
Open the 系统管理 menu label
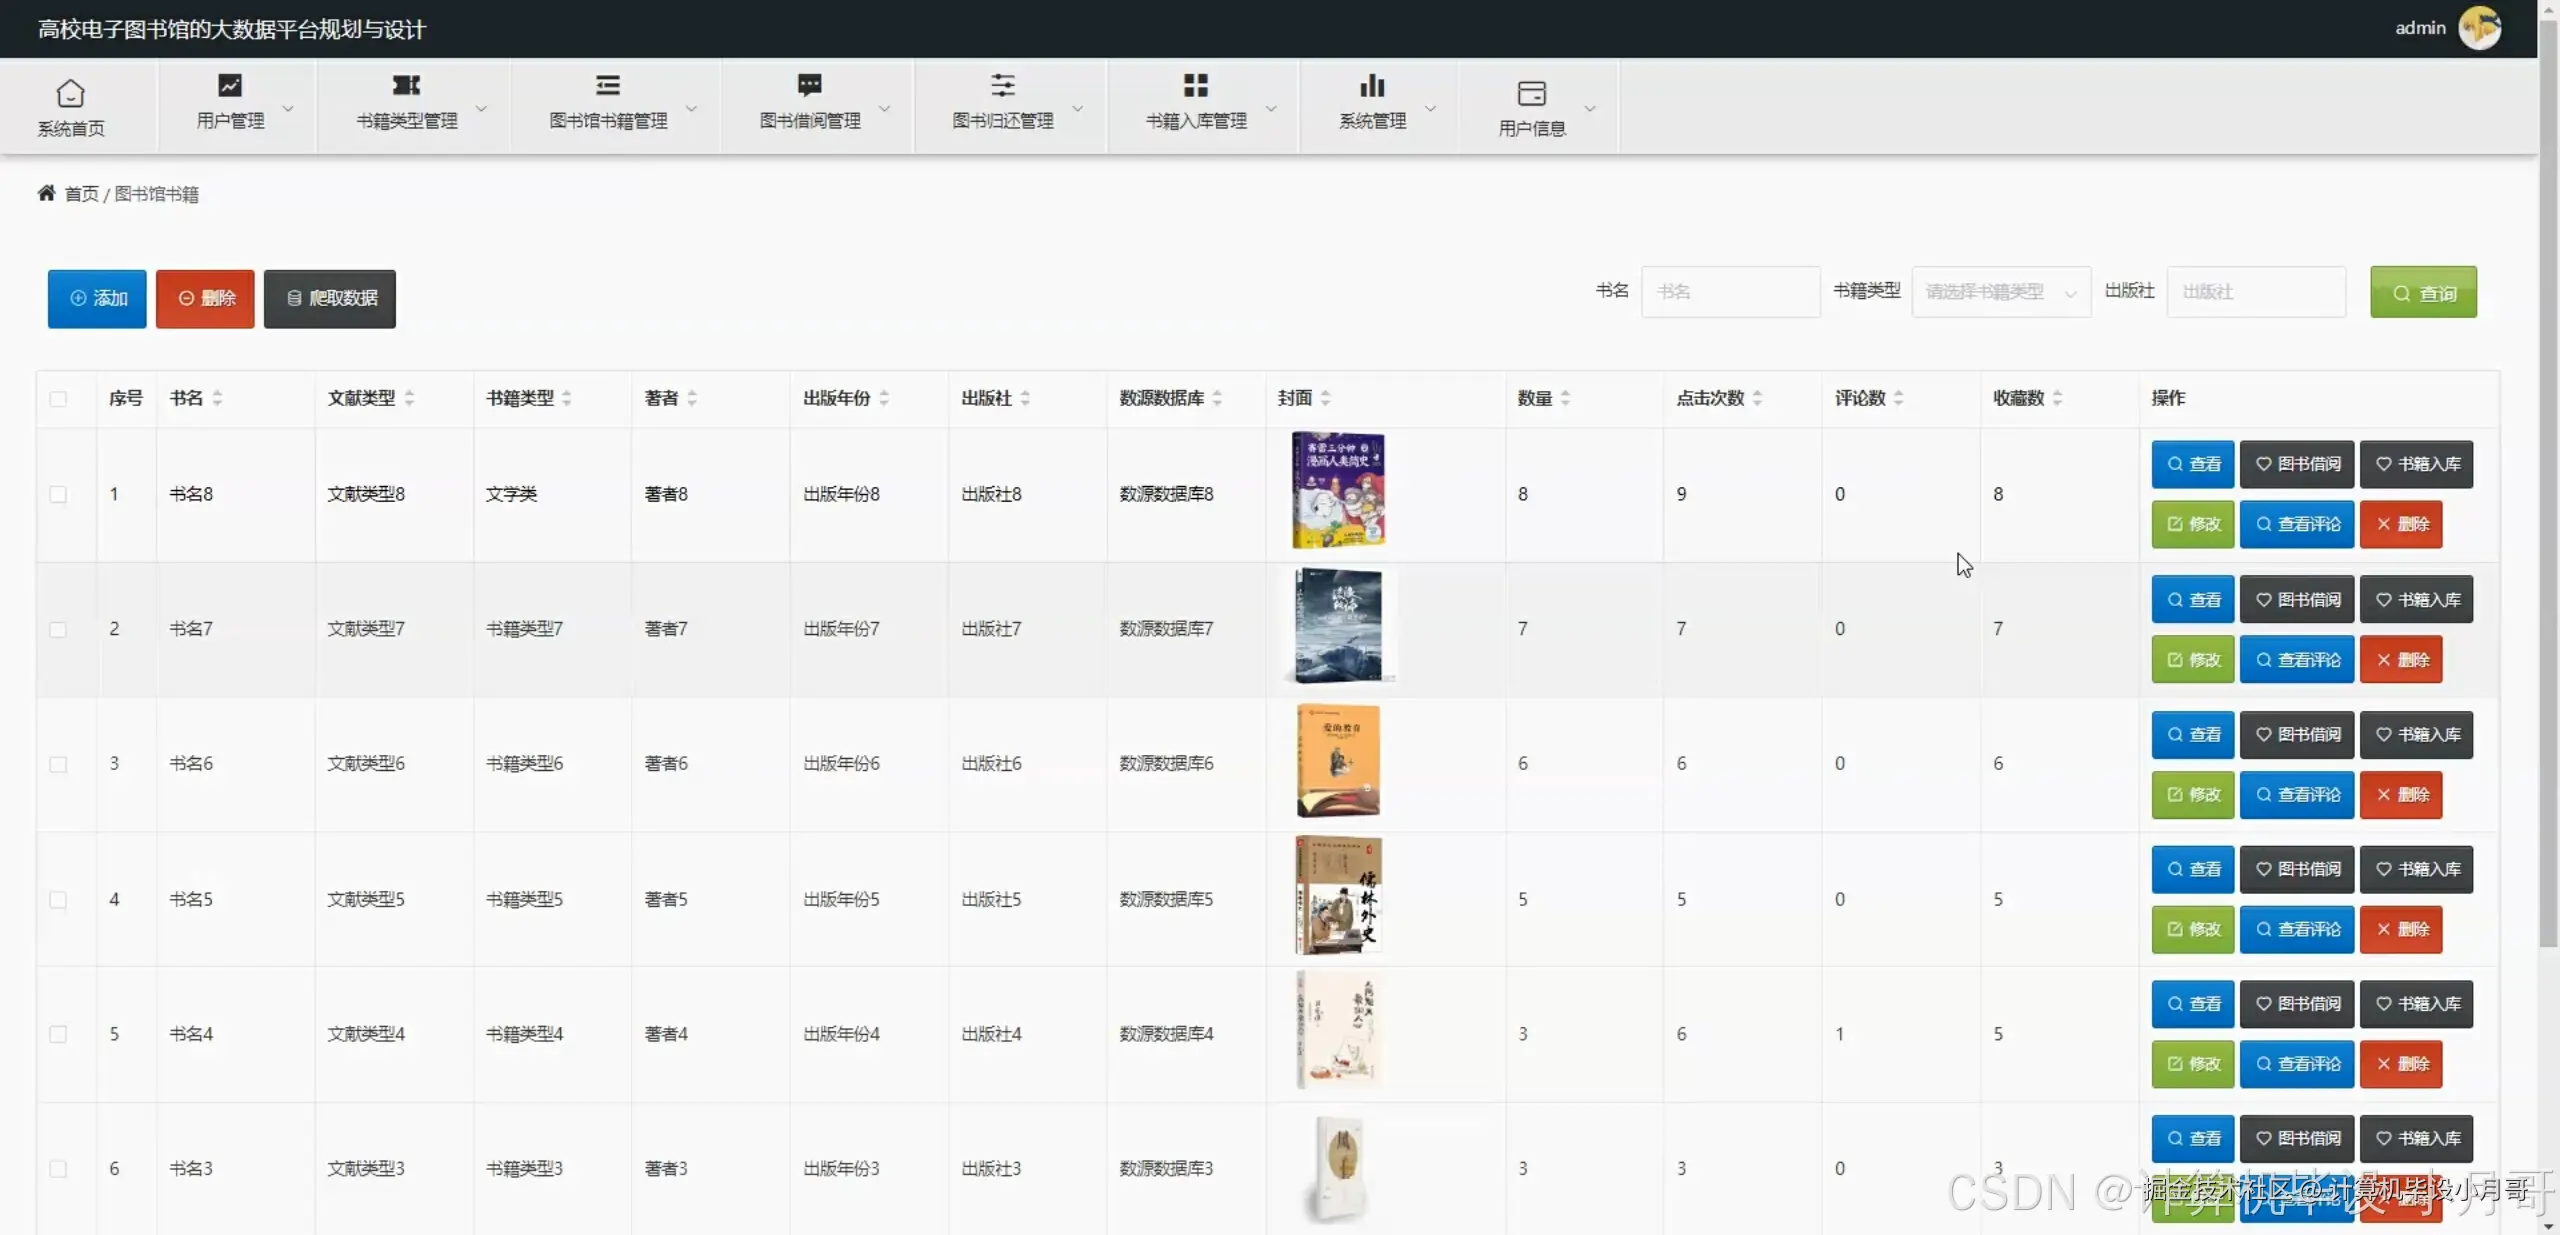1373,121
